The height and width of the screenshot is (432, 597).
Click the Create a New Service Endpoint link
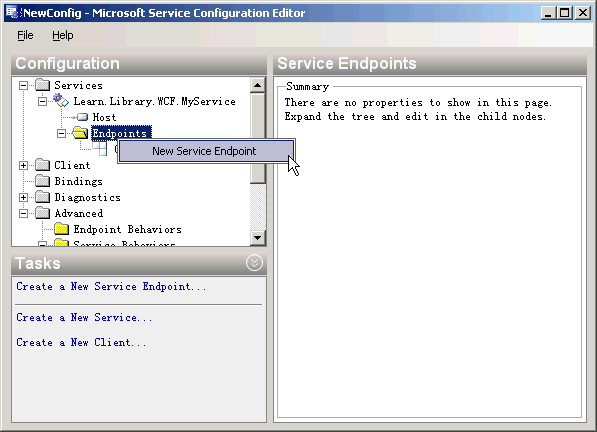(111, 287)
